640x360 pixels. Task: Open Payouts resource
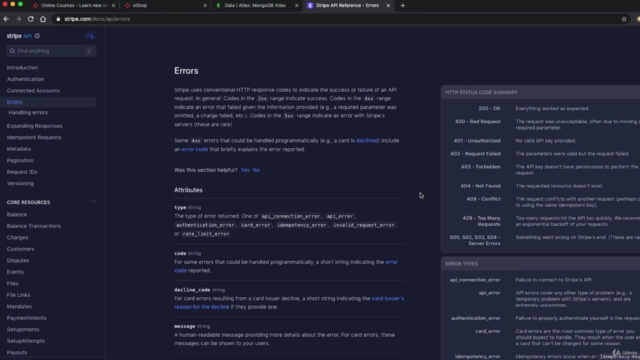[x=17, y=352]
